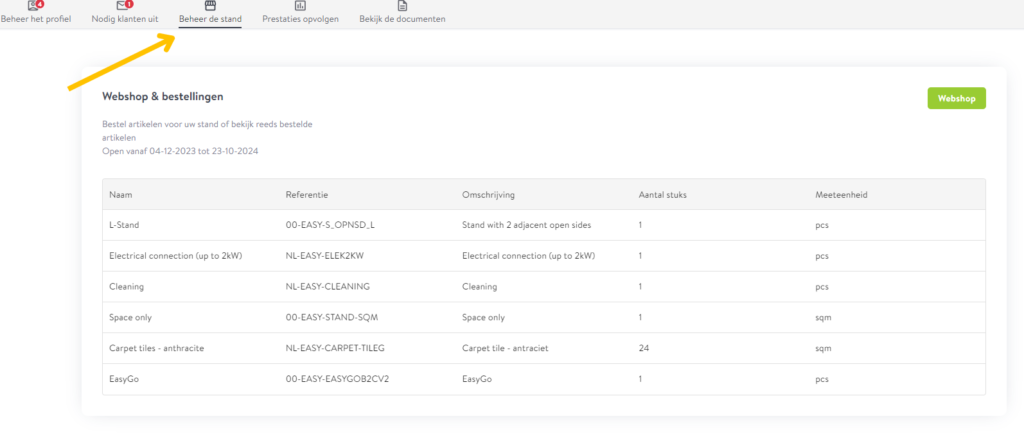Go to Bekijk de documenten tab
The height and width of the screenshot is (448, 1024).
click(402, 19)
